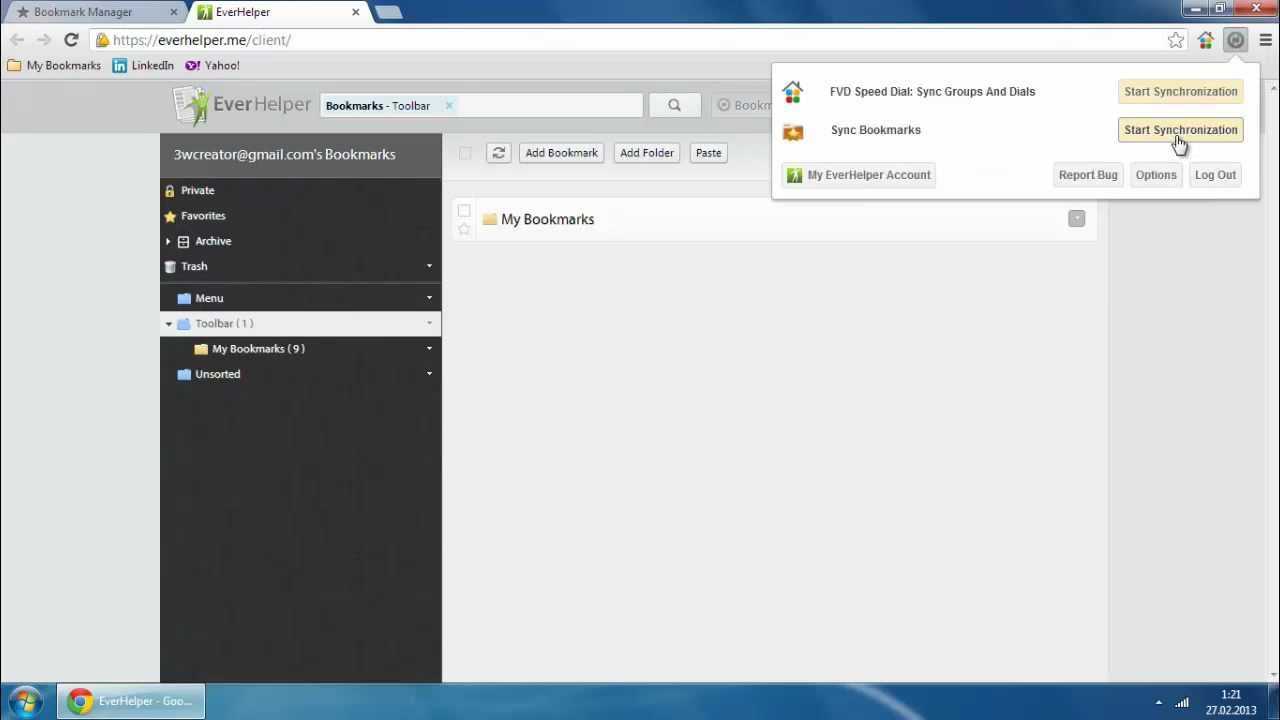Screen dimensions: 1280x720
Task: Click the Trash can icon
Action: 171,266
